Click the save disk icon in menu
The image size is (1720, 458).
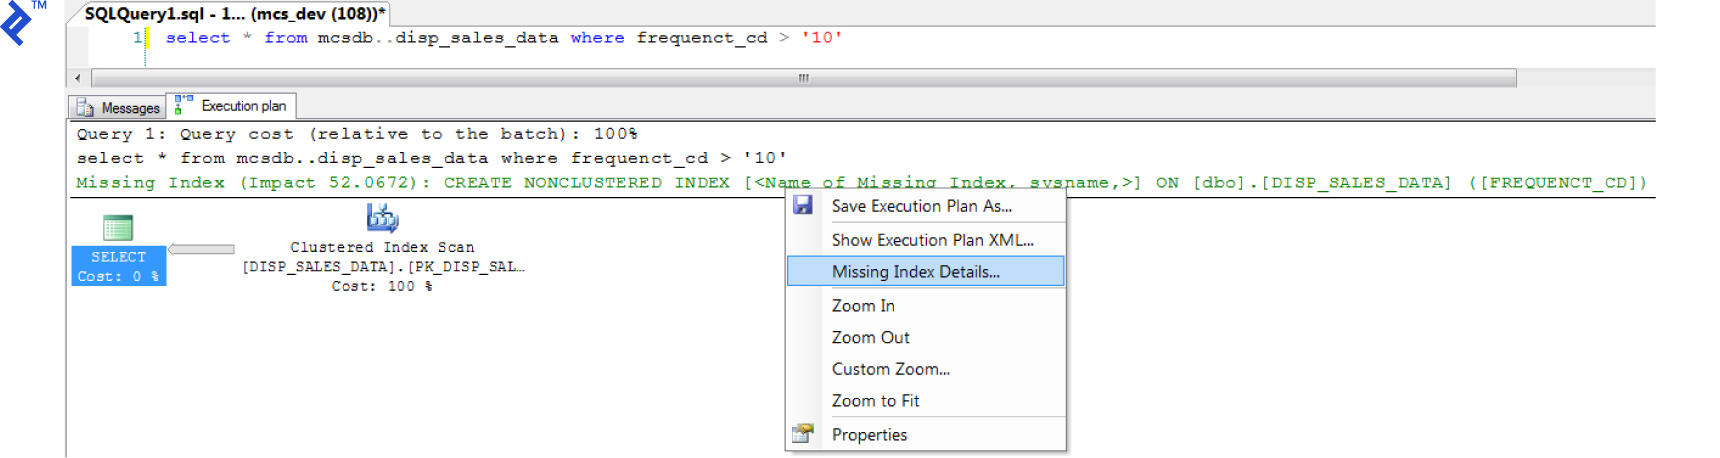tap(803, 205)
